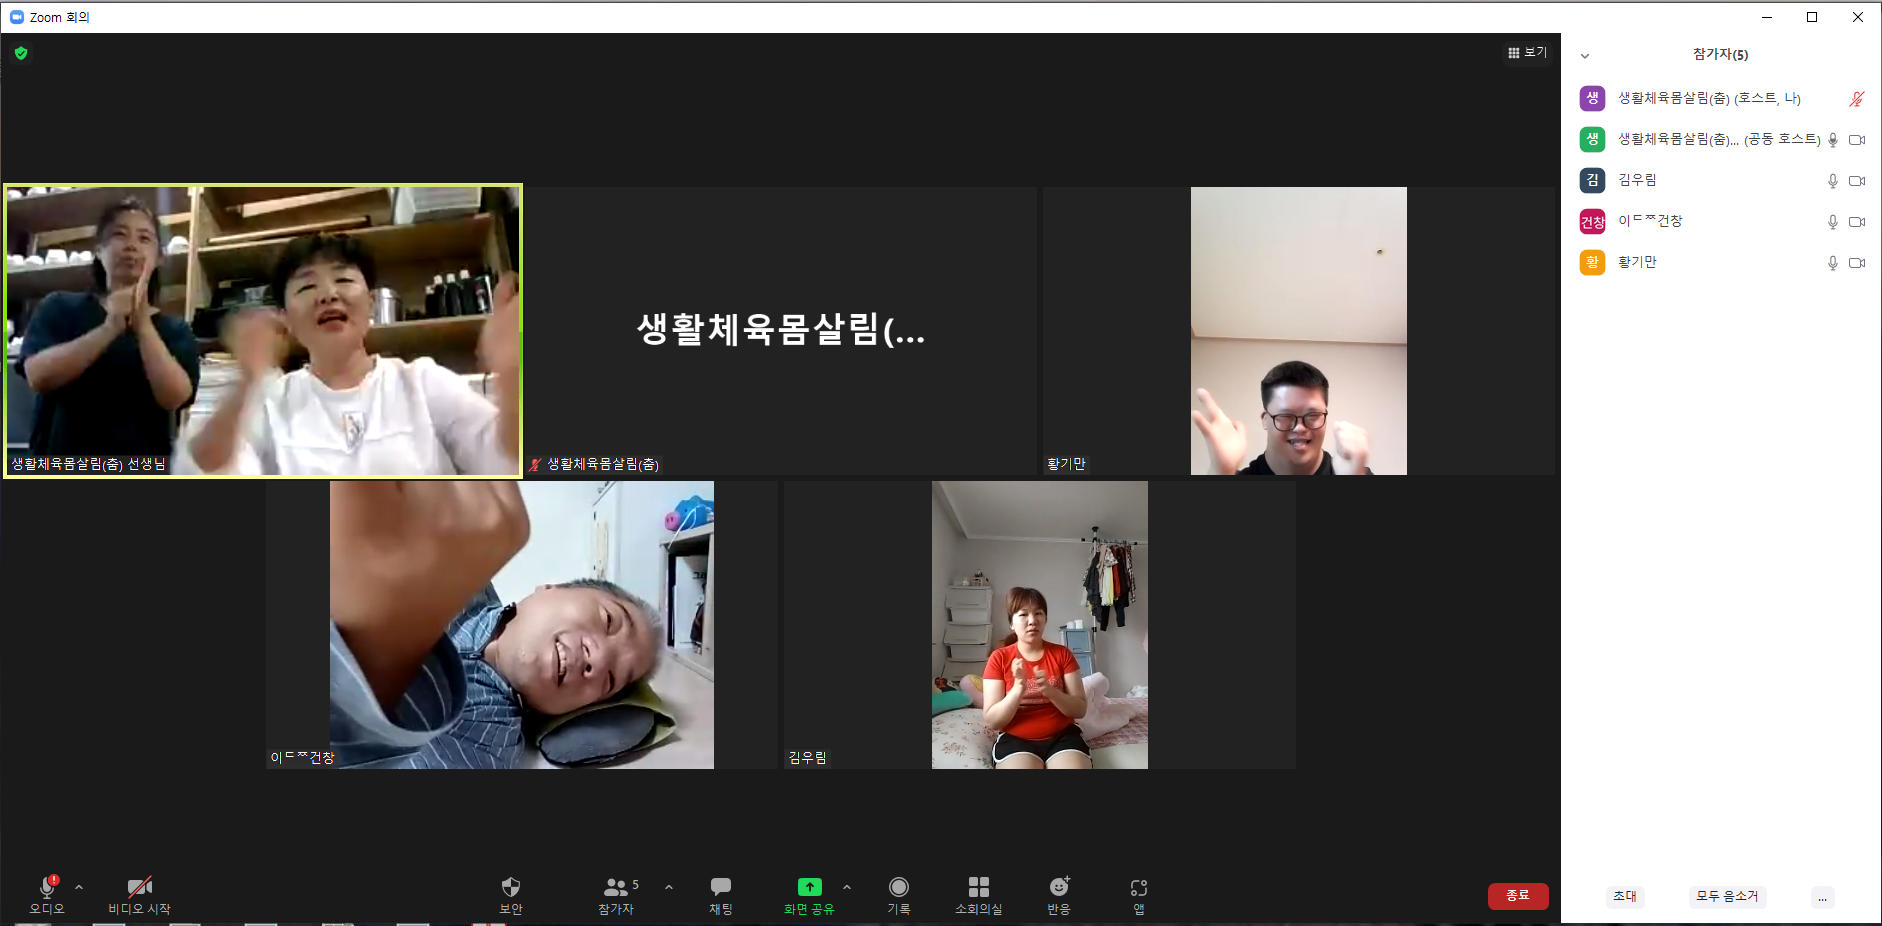
Task: Click the red 종료 end meeting button
Action: [1518, 895]
